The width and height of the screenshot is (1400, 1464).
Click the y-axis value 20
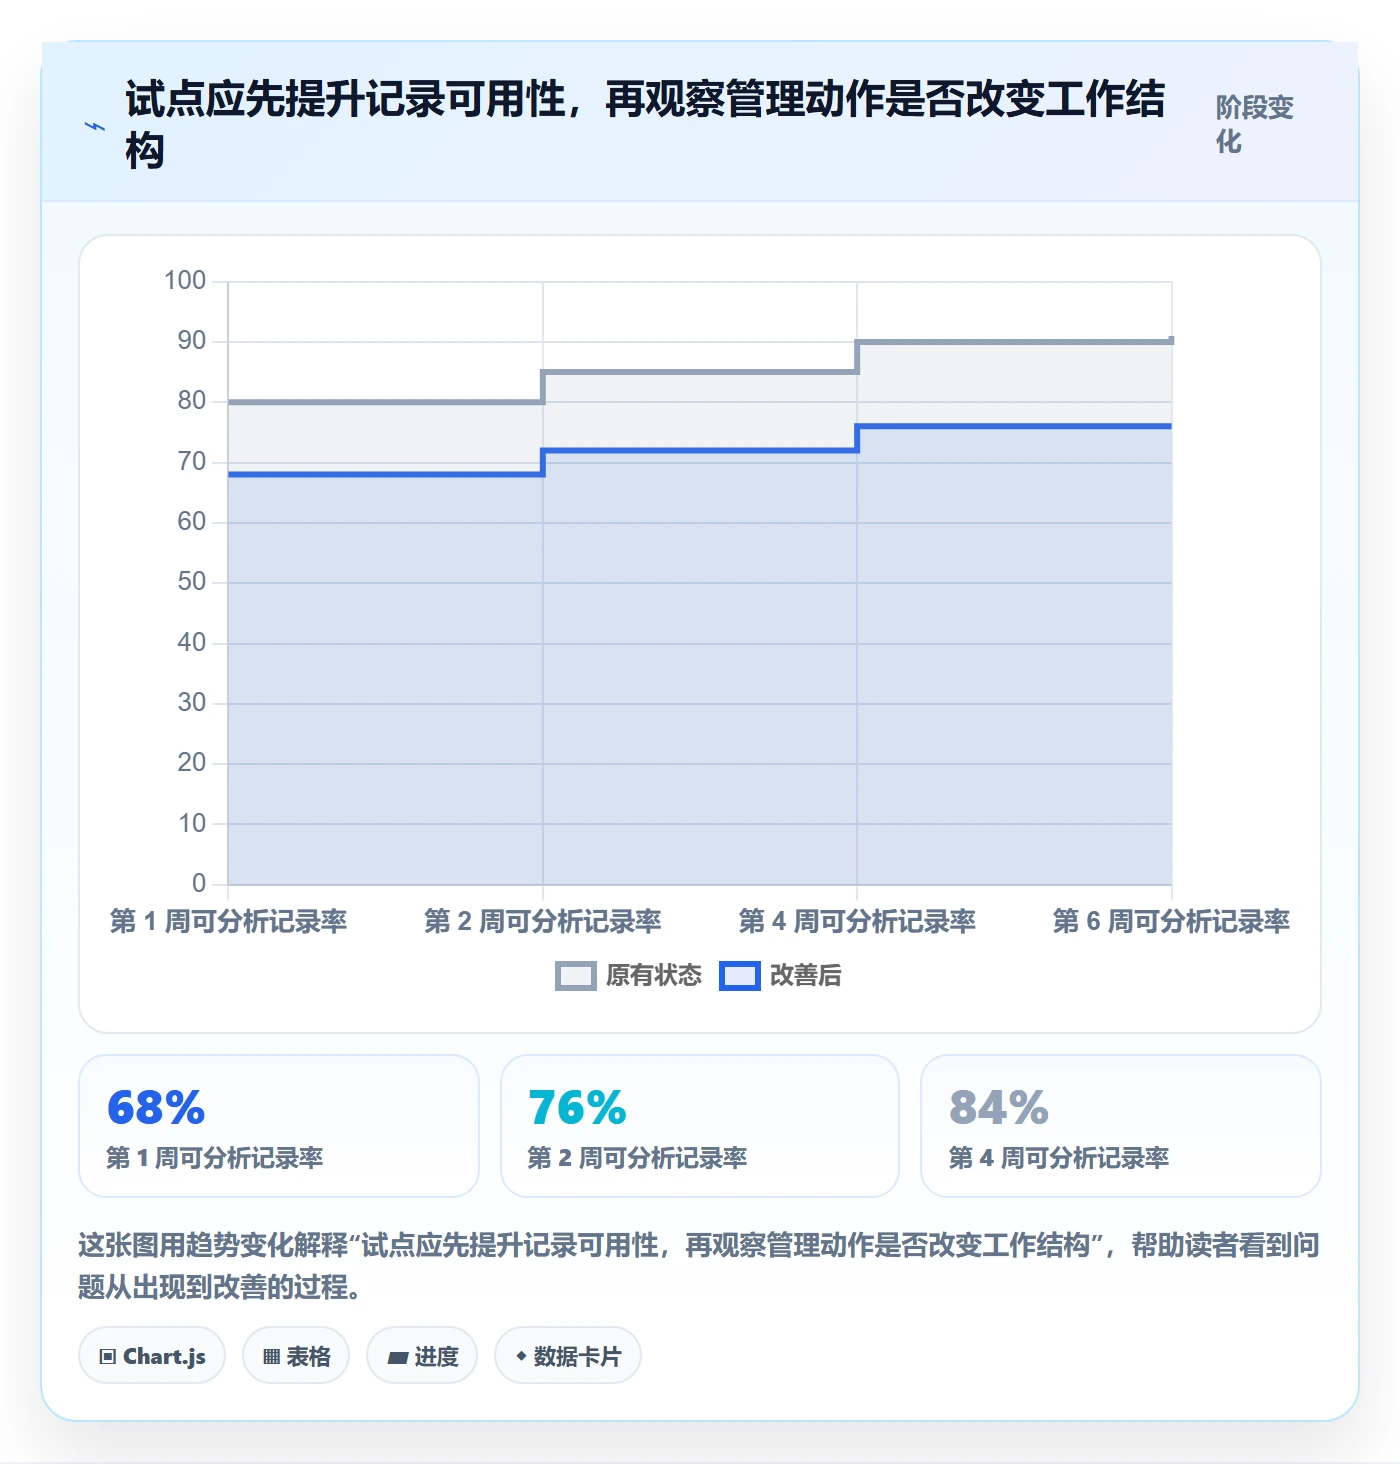[x=192, y=763]
